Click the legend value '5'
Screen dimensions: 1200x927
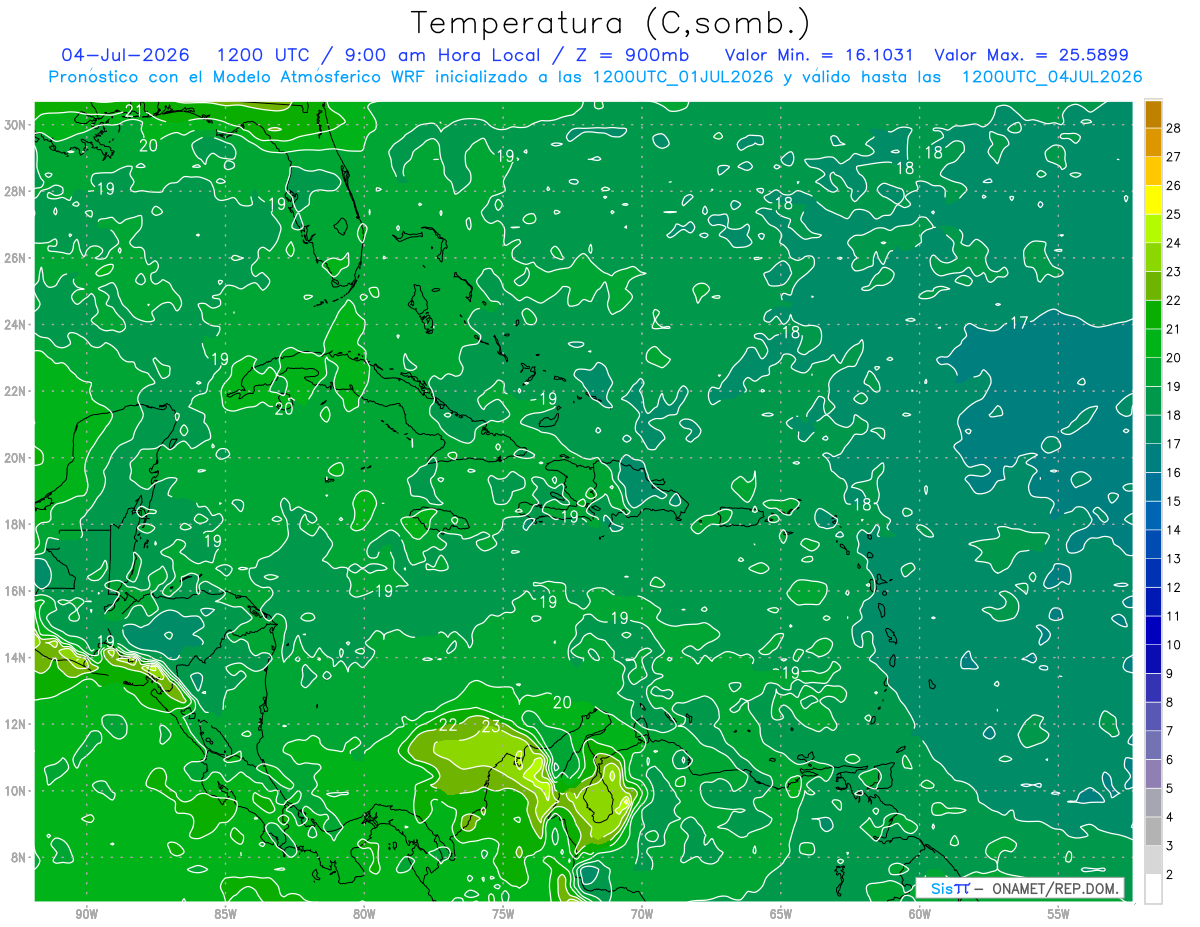point(1170,788)
